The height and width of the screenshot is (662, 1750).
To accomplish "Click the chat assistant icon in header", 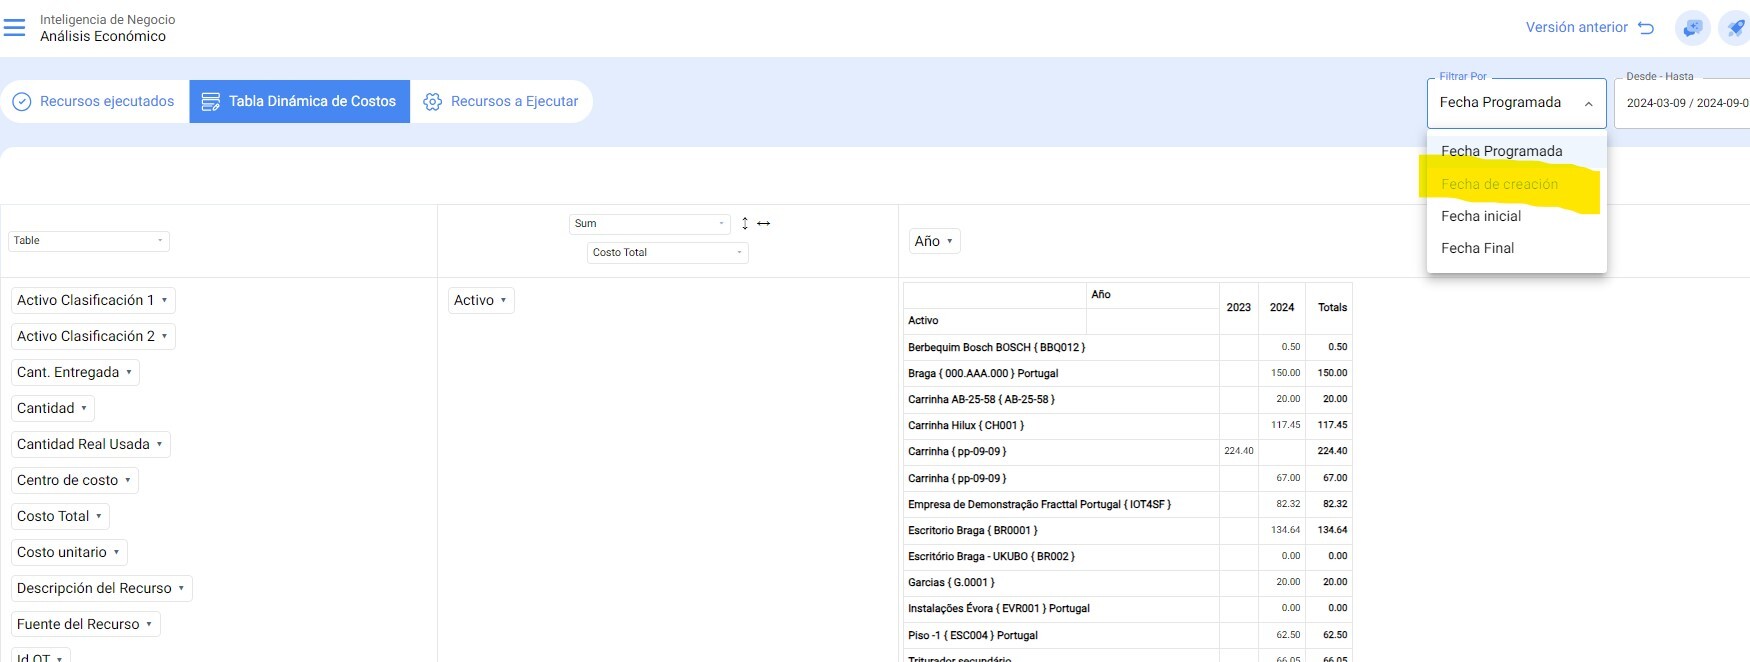I will [x=1692, y=28].
